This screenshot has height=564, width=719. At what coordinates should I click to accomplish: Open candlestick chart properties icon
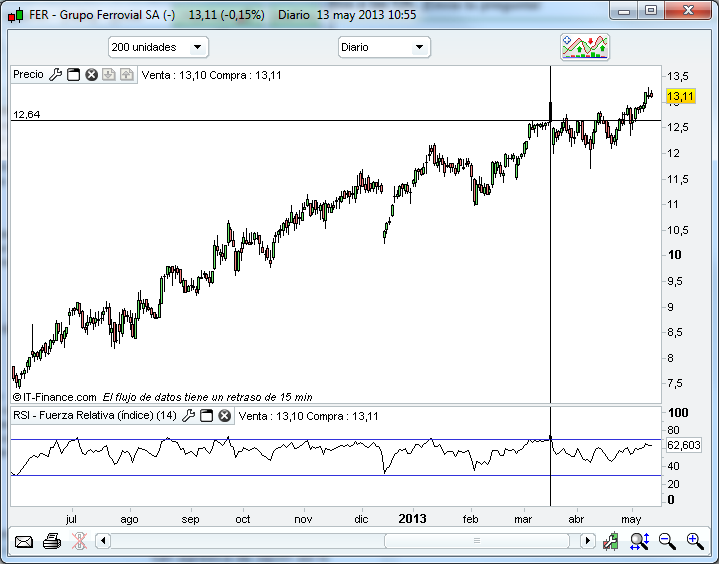pyautogui.click(x=611, y=542)
